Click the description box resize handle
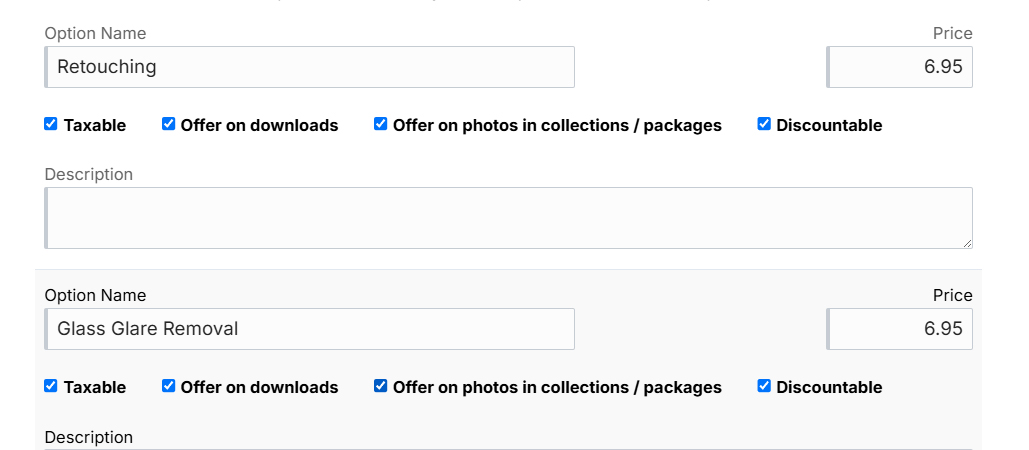This screenshot has width=1029, height=450. (967, 243)
